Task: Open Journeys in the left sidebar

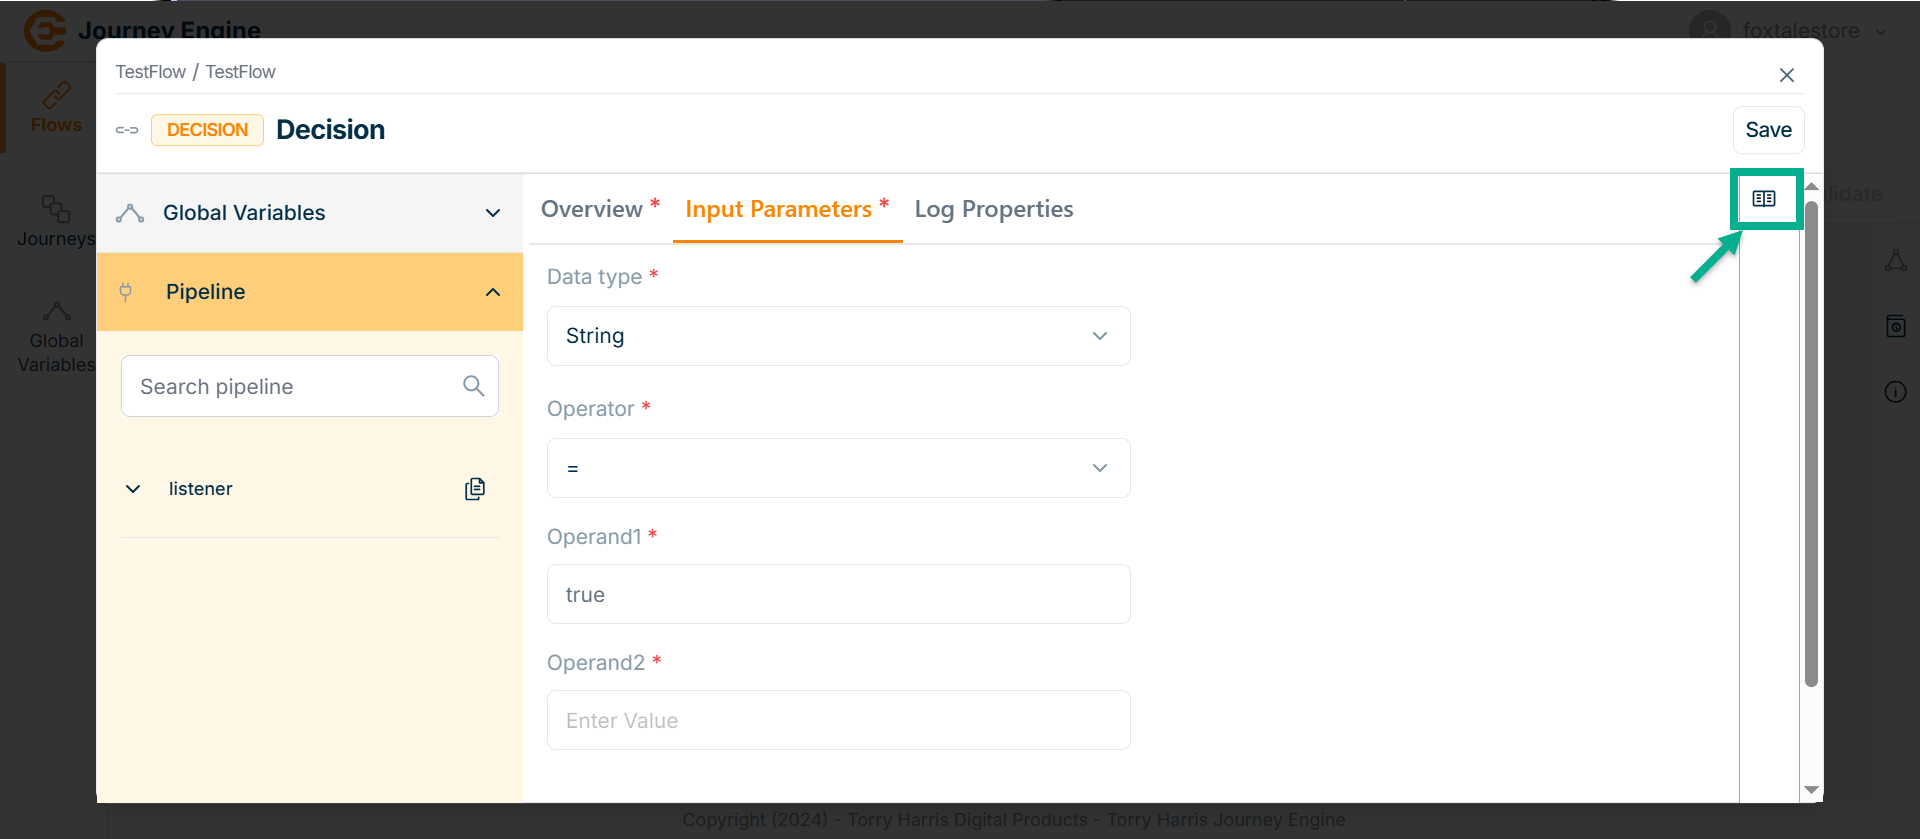Action: tap(56, 220)
